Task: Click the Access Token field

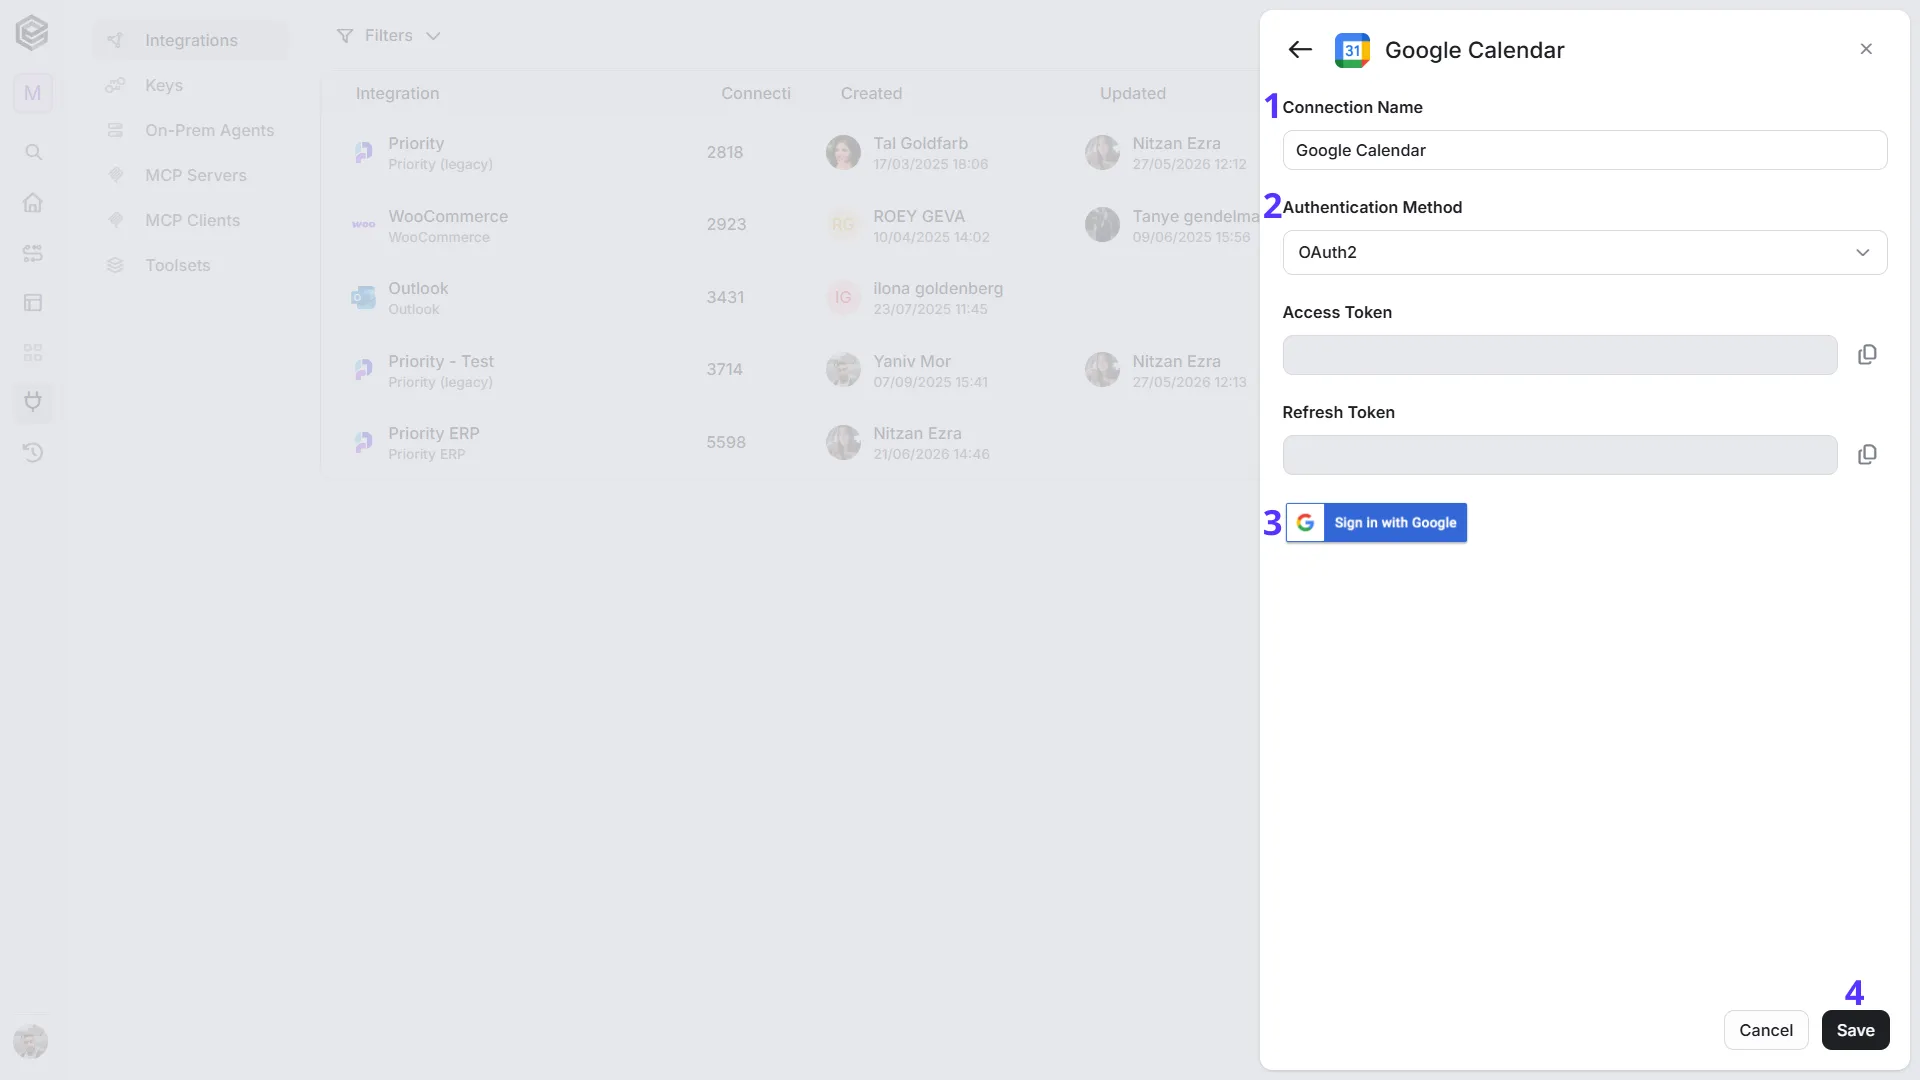Action: (1560, 355)
